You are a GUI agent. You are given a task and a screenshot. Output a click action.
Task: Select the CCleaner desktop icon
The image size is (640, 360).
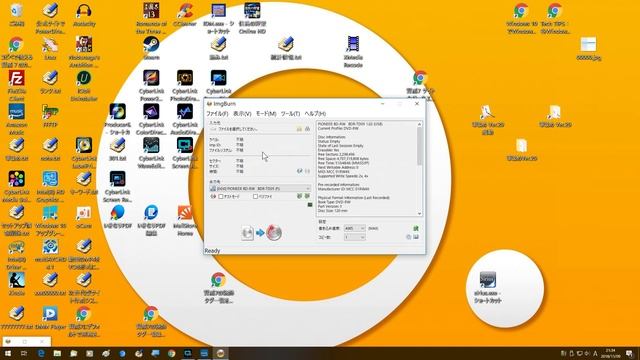(185, 16)
